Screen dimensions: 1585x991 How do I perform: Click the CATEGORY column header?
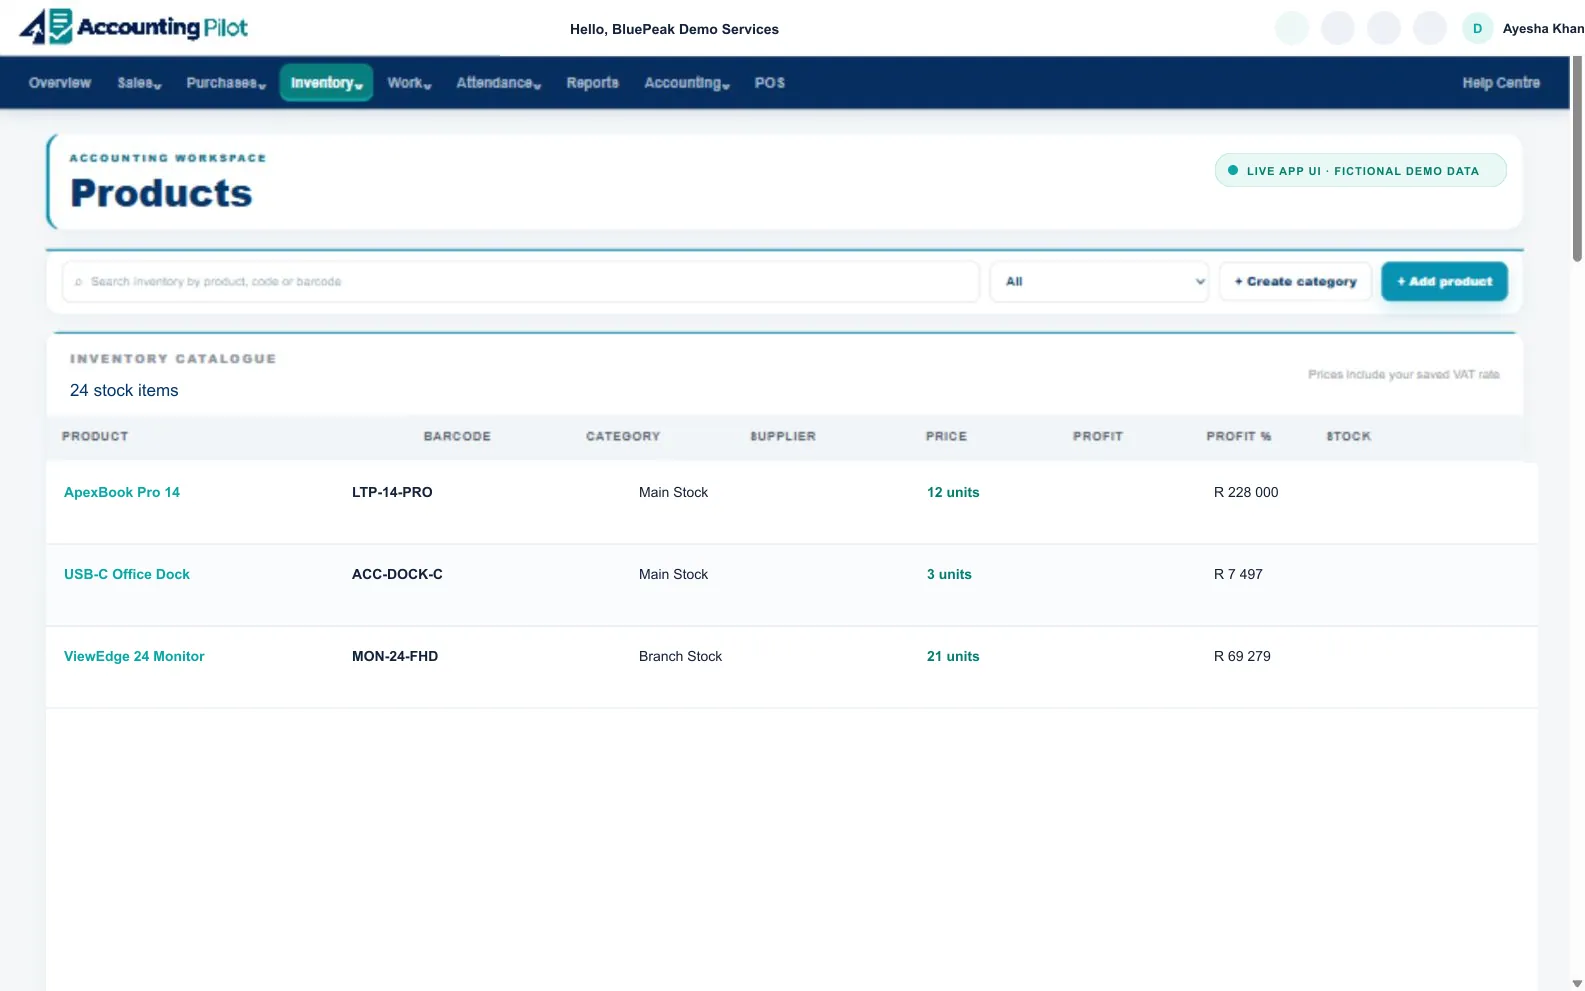pos(623,437)
